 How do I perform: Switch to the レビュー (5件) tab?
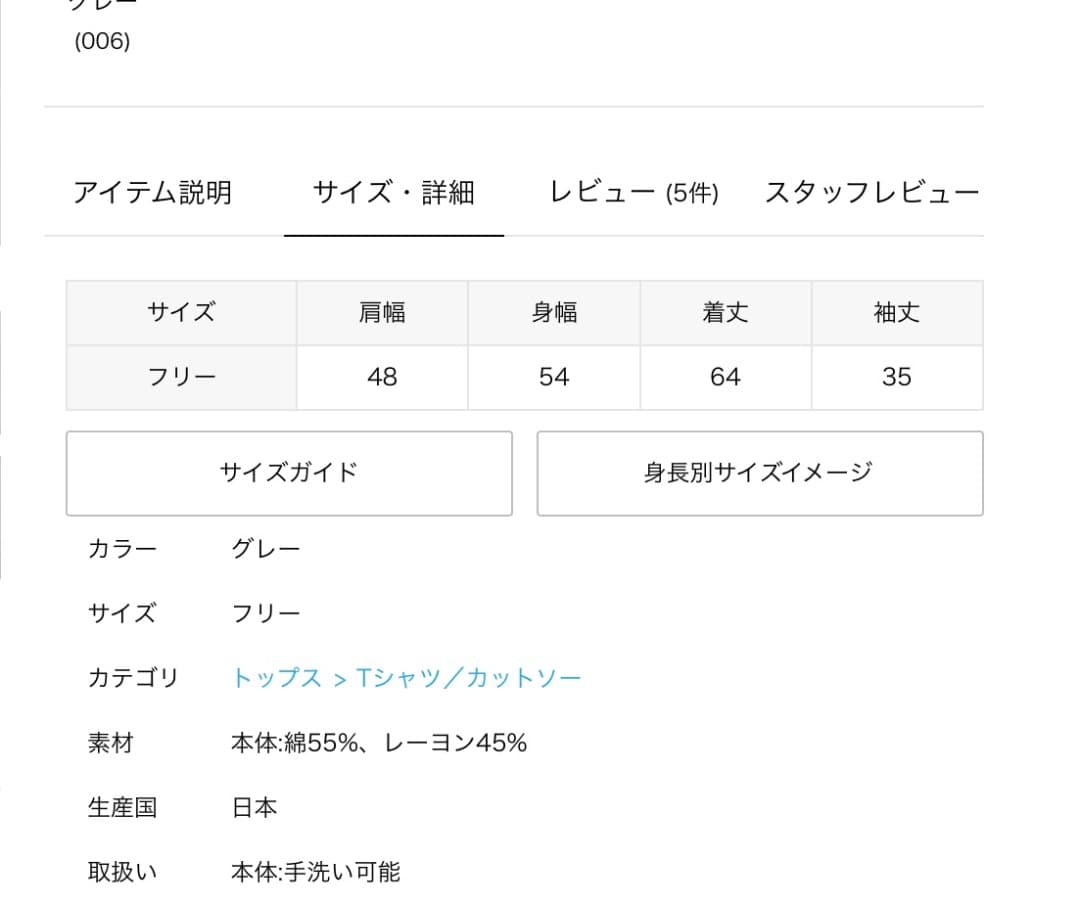pyautogui.click(x=634, y=192)
